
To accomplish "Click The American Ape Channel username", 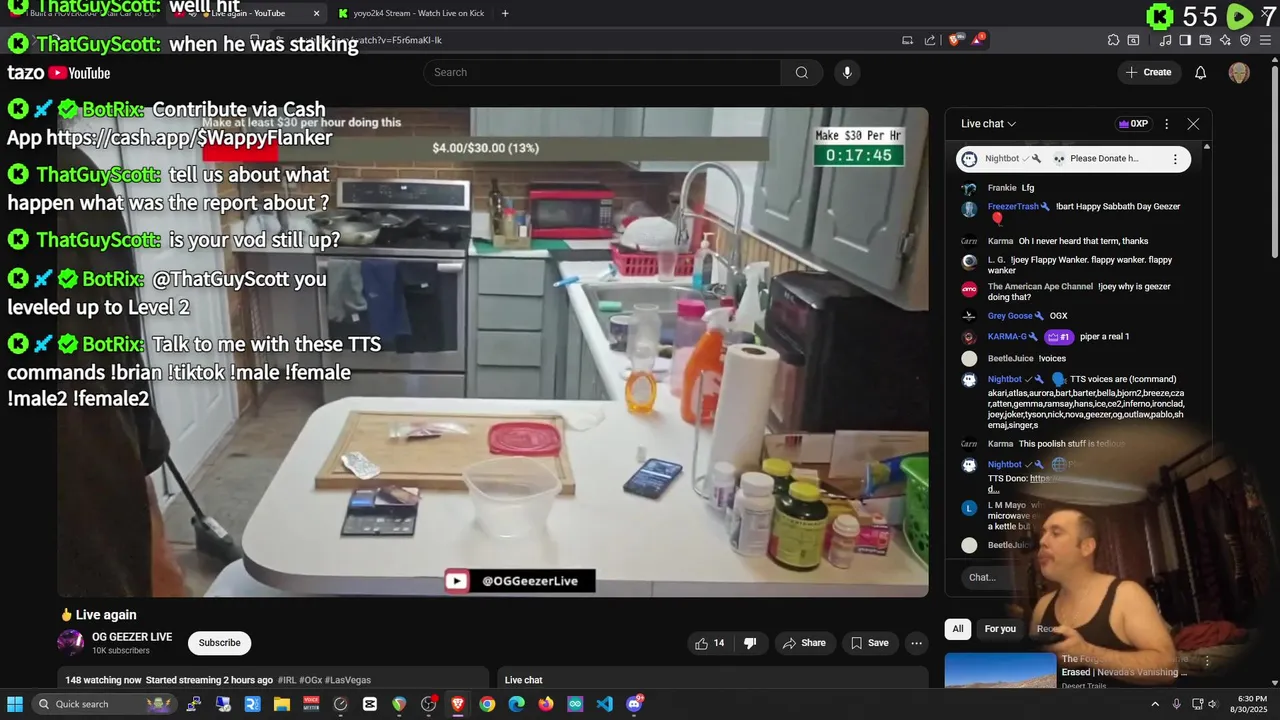I will 1040,287.
